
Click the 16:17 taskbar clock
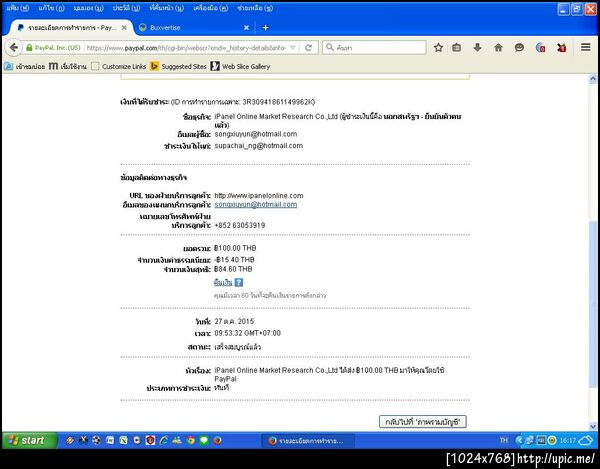[567, 440]
